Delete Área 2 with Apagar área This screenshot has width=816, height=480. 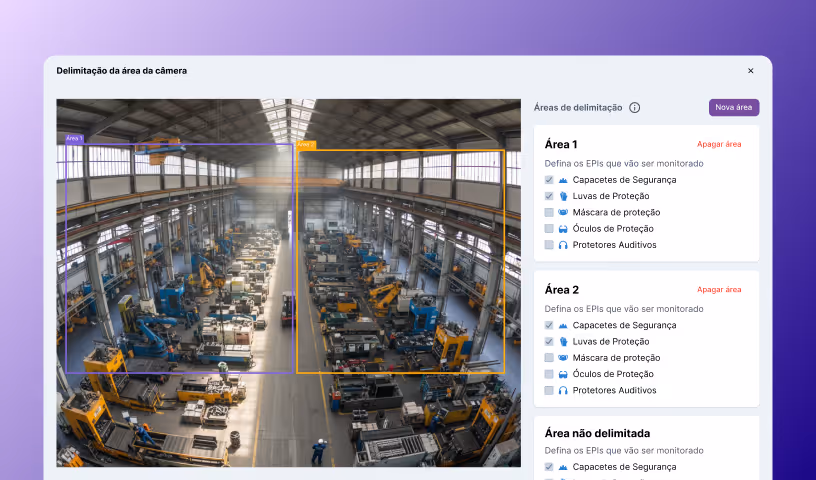click(719, 289)
